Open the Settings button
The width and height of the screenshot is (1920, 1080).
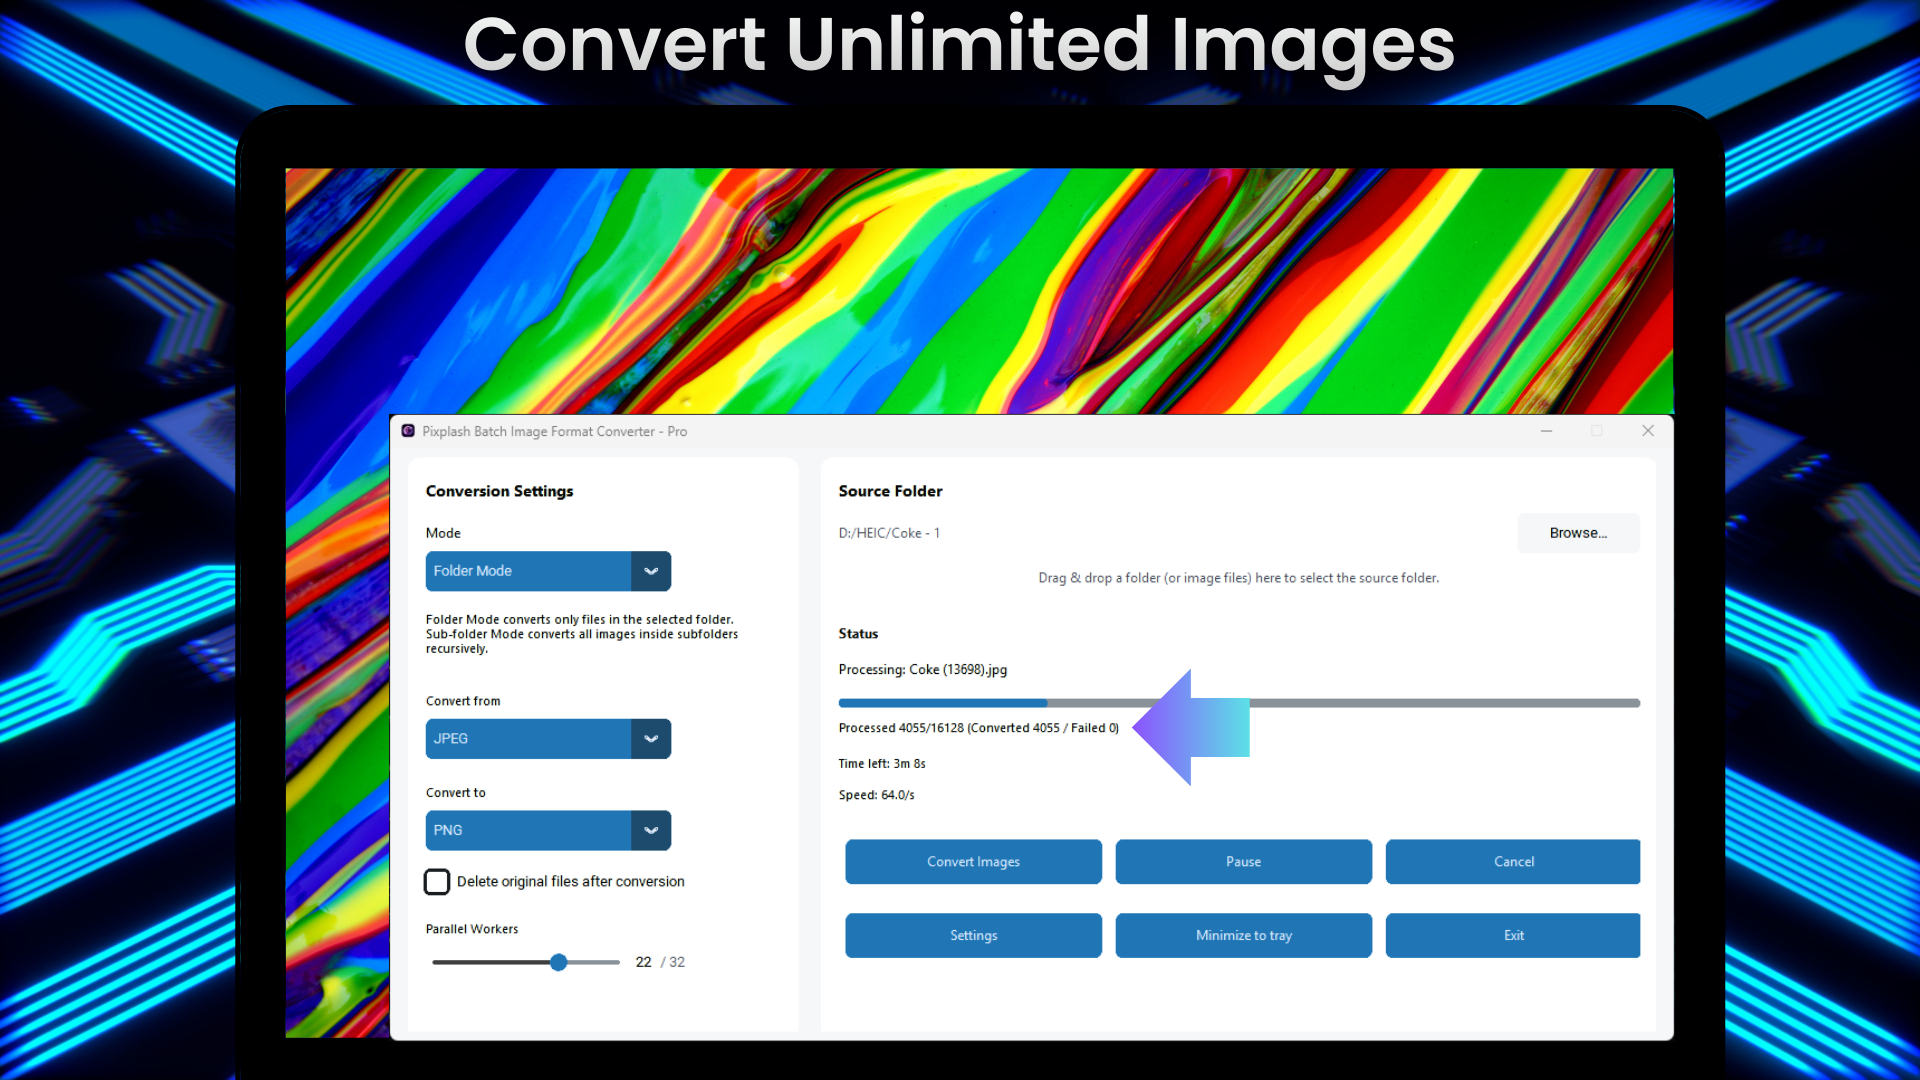pos(973,936)
